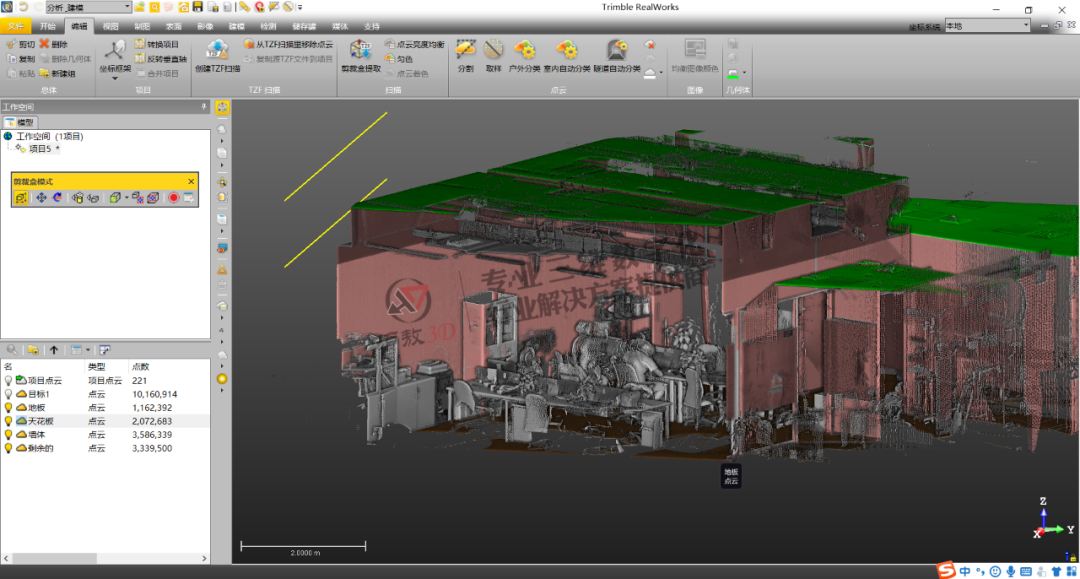Click 创建TZF扫描 icon
1080x579 pixels.
tap(216, 53)
